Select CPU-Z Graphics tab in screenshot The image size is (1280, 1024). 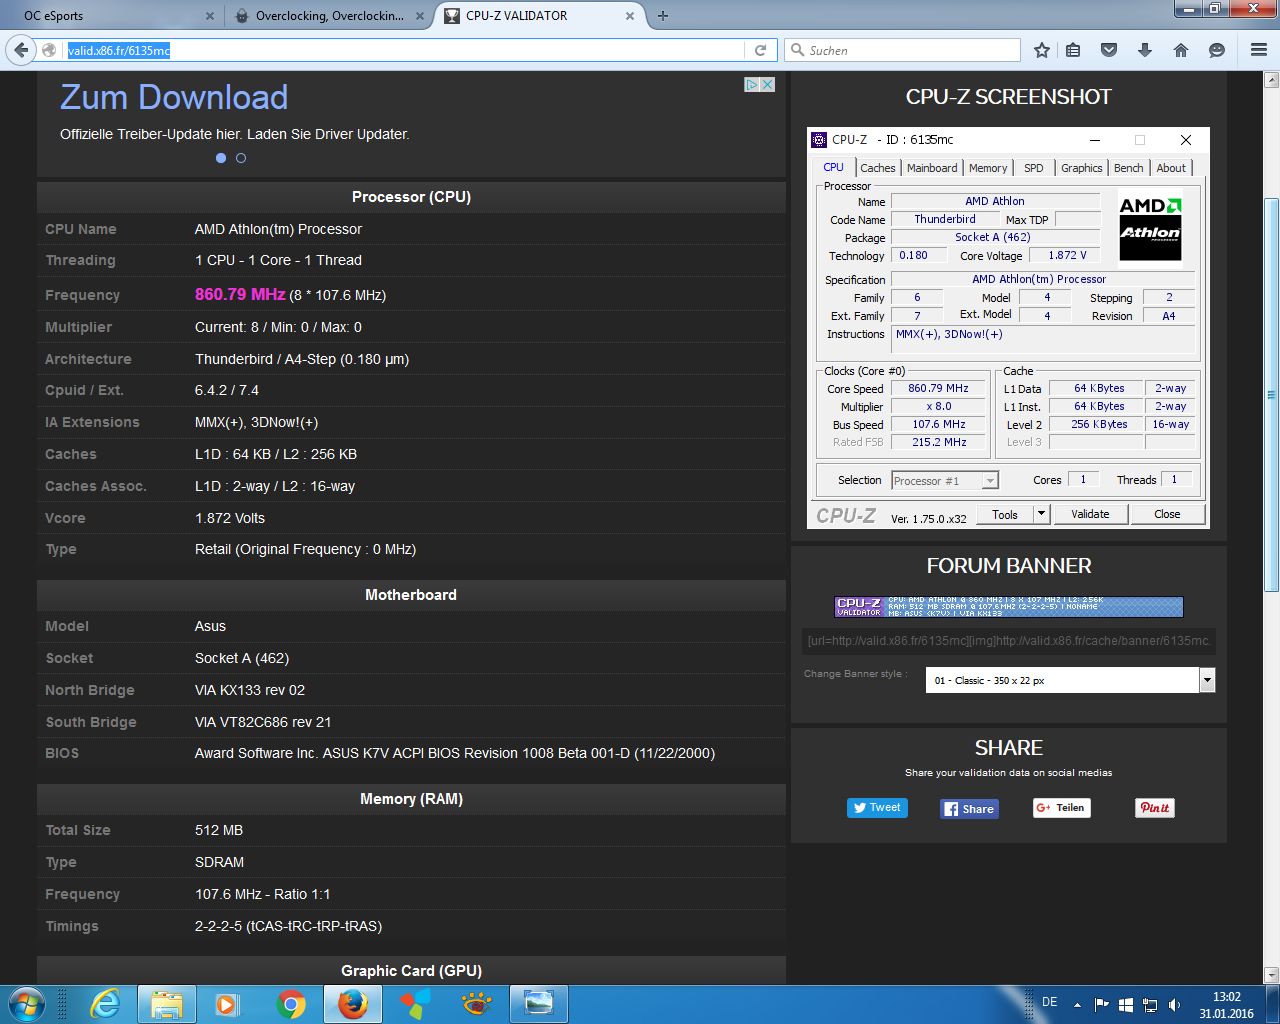[1082, 168]
